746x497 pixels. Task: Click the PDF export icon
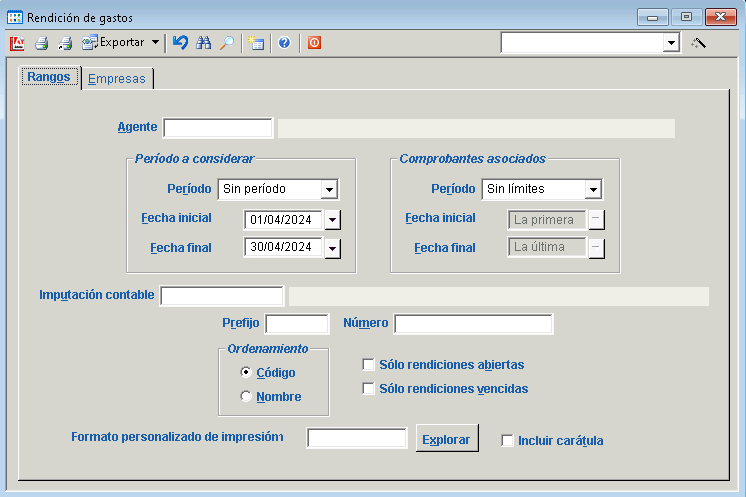click(17, 43)
